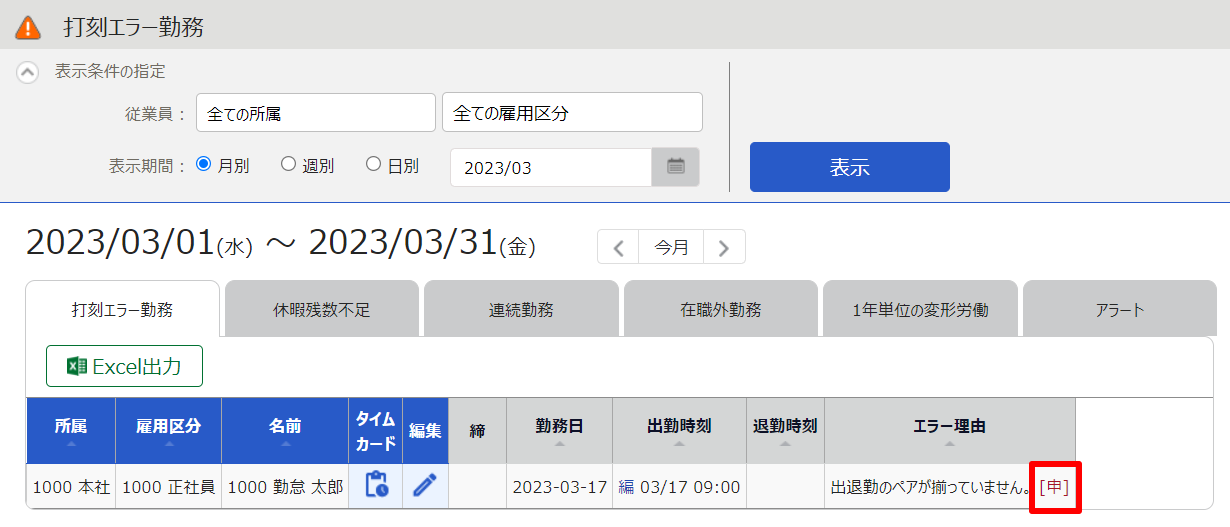Open the 全ての所属 dropdown

[x=316, y=113]
